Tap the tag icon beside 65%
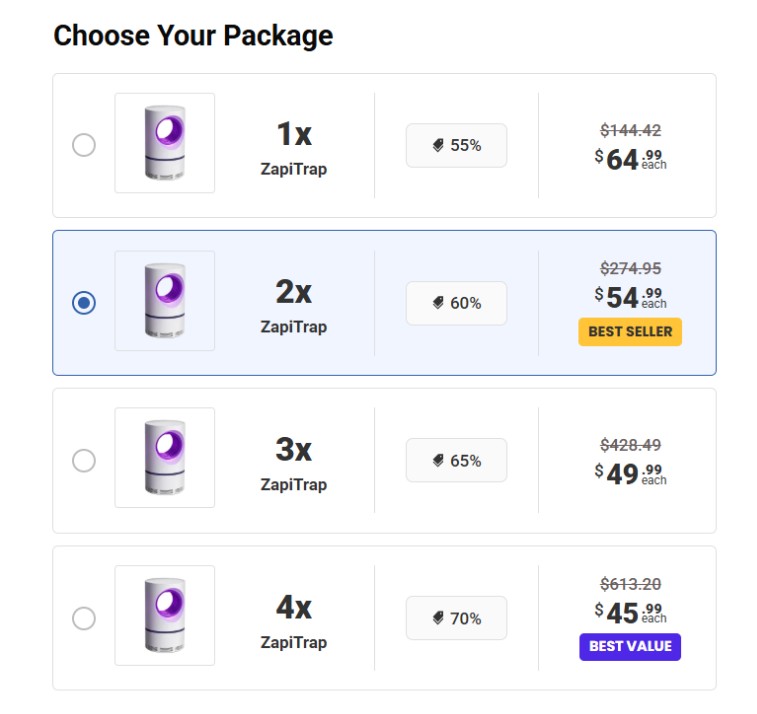Image resolution: width=757 pixels, height=714 pixels. [438, 461]
